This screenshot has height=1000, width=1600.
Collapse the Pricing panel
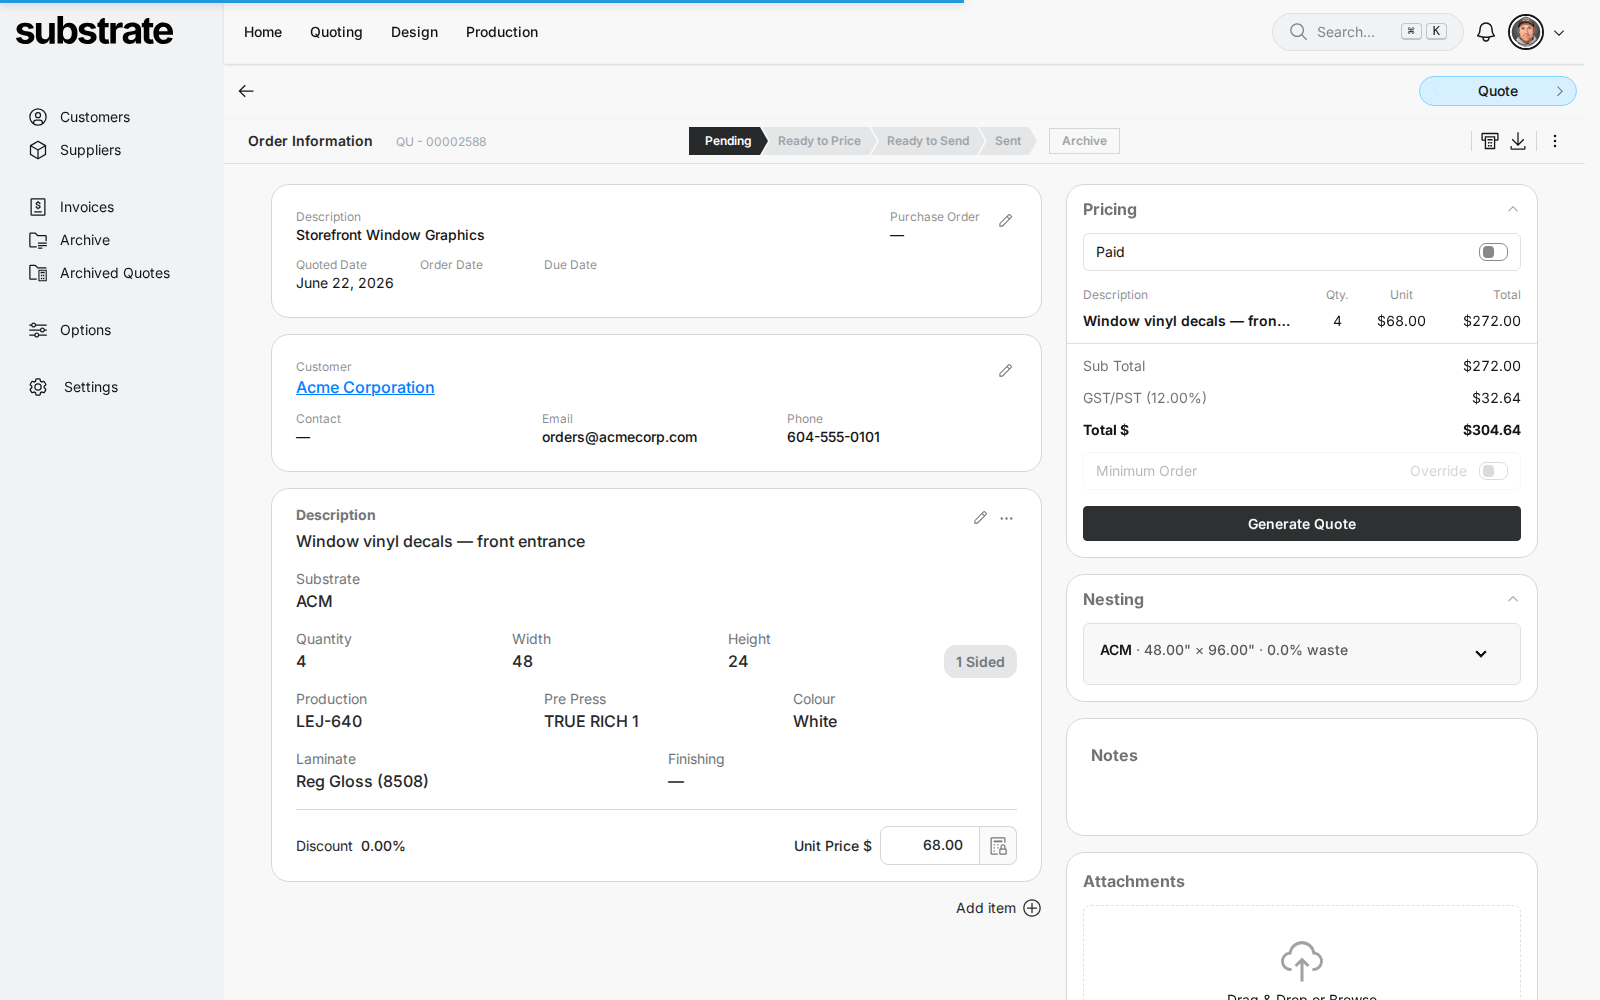point(1513,209)
